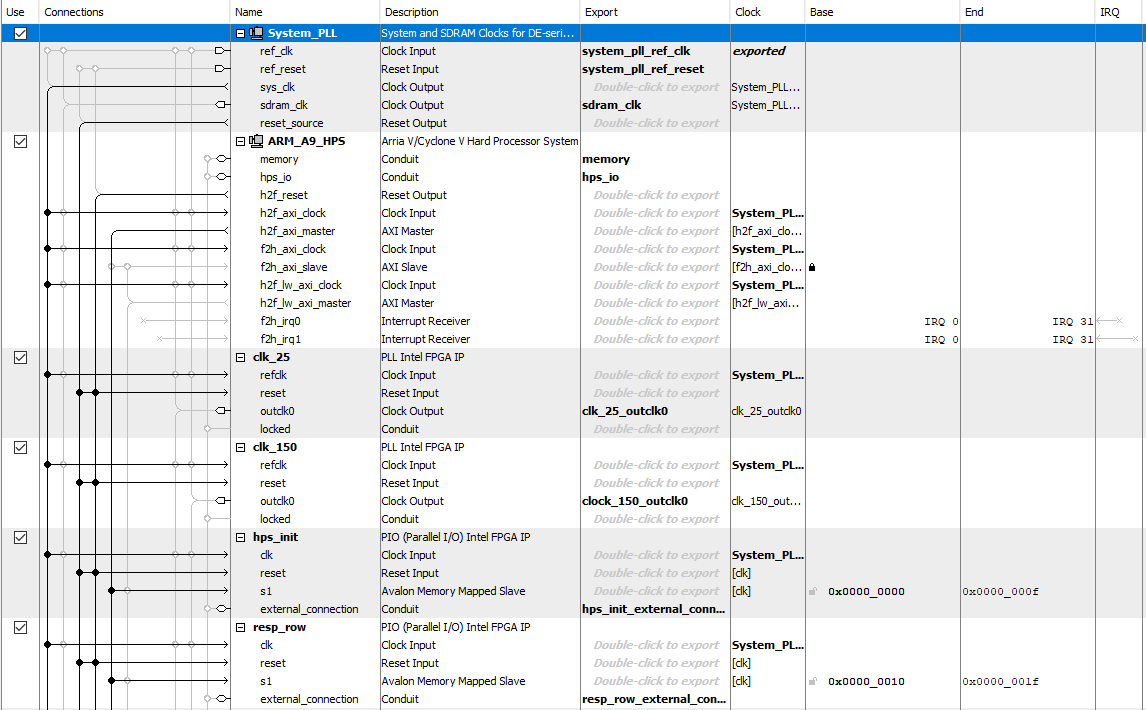Click the ARM_A9_HPS component icon
The height and width of the screenshot is (710, 1146).
[x=256, y=141]
